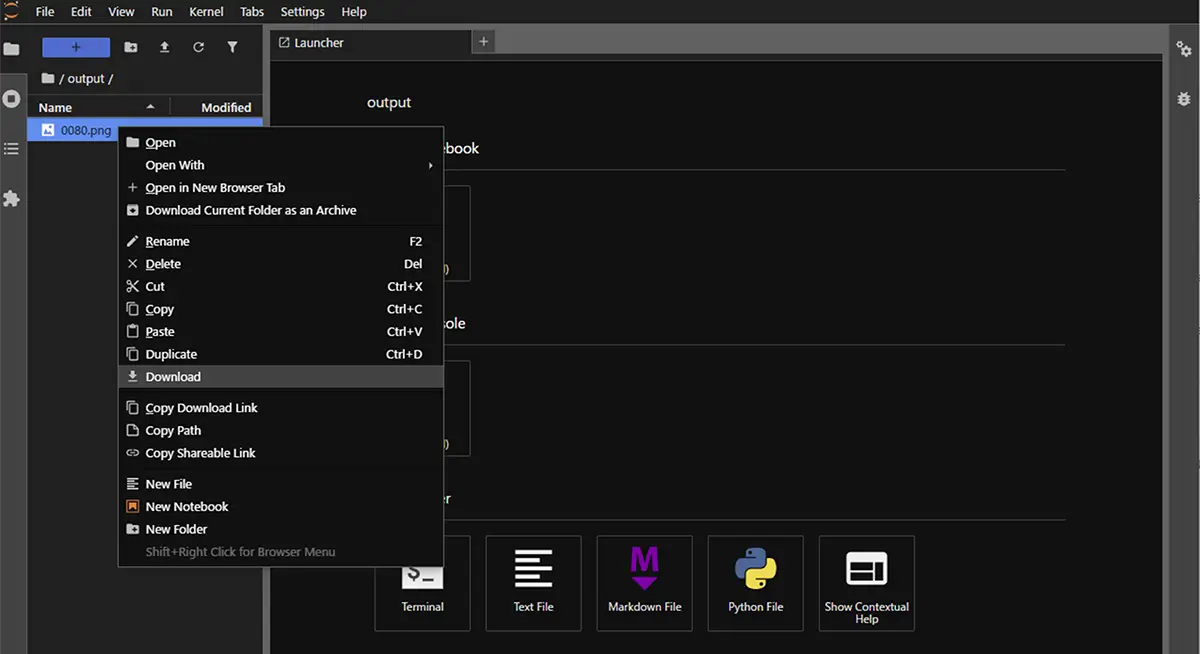Viewport: 1200px width, 654px height.
Task: Add a new tab with plus button
Action: click(x=483, y=42)
